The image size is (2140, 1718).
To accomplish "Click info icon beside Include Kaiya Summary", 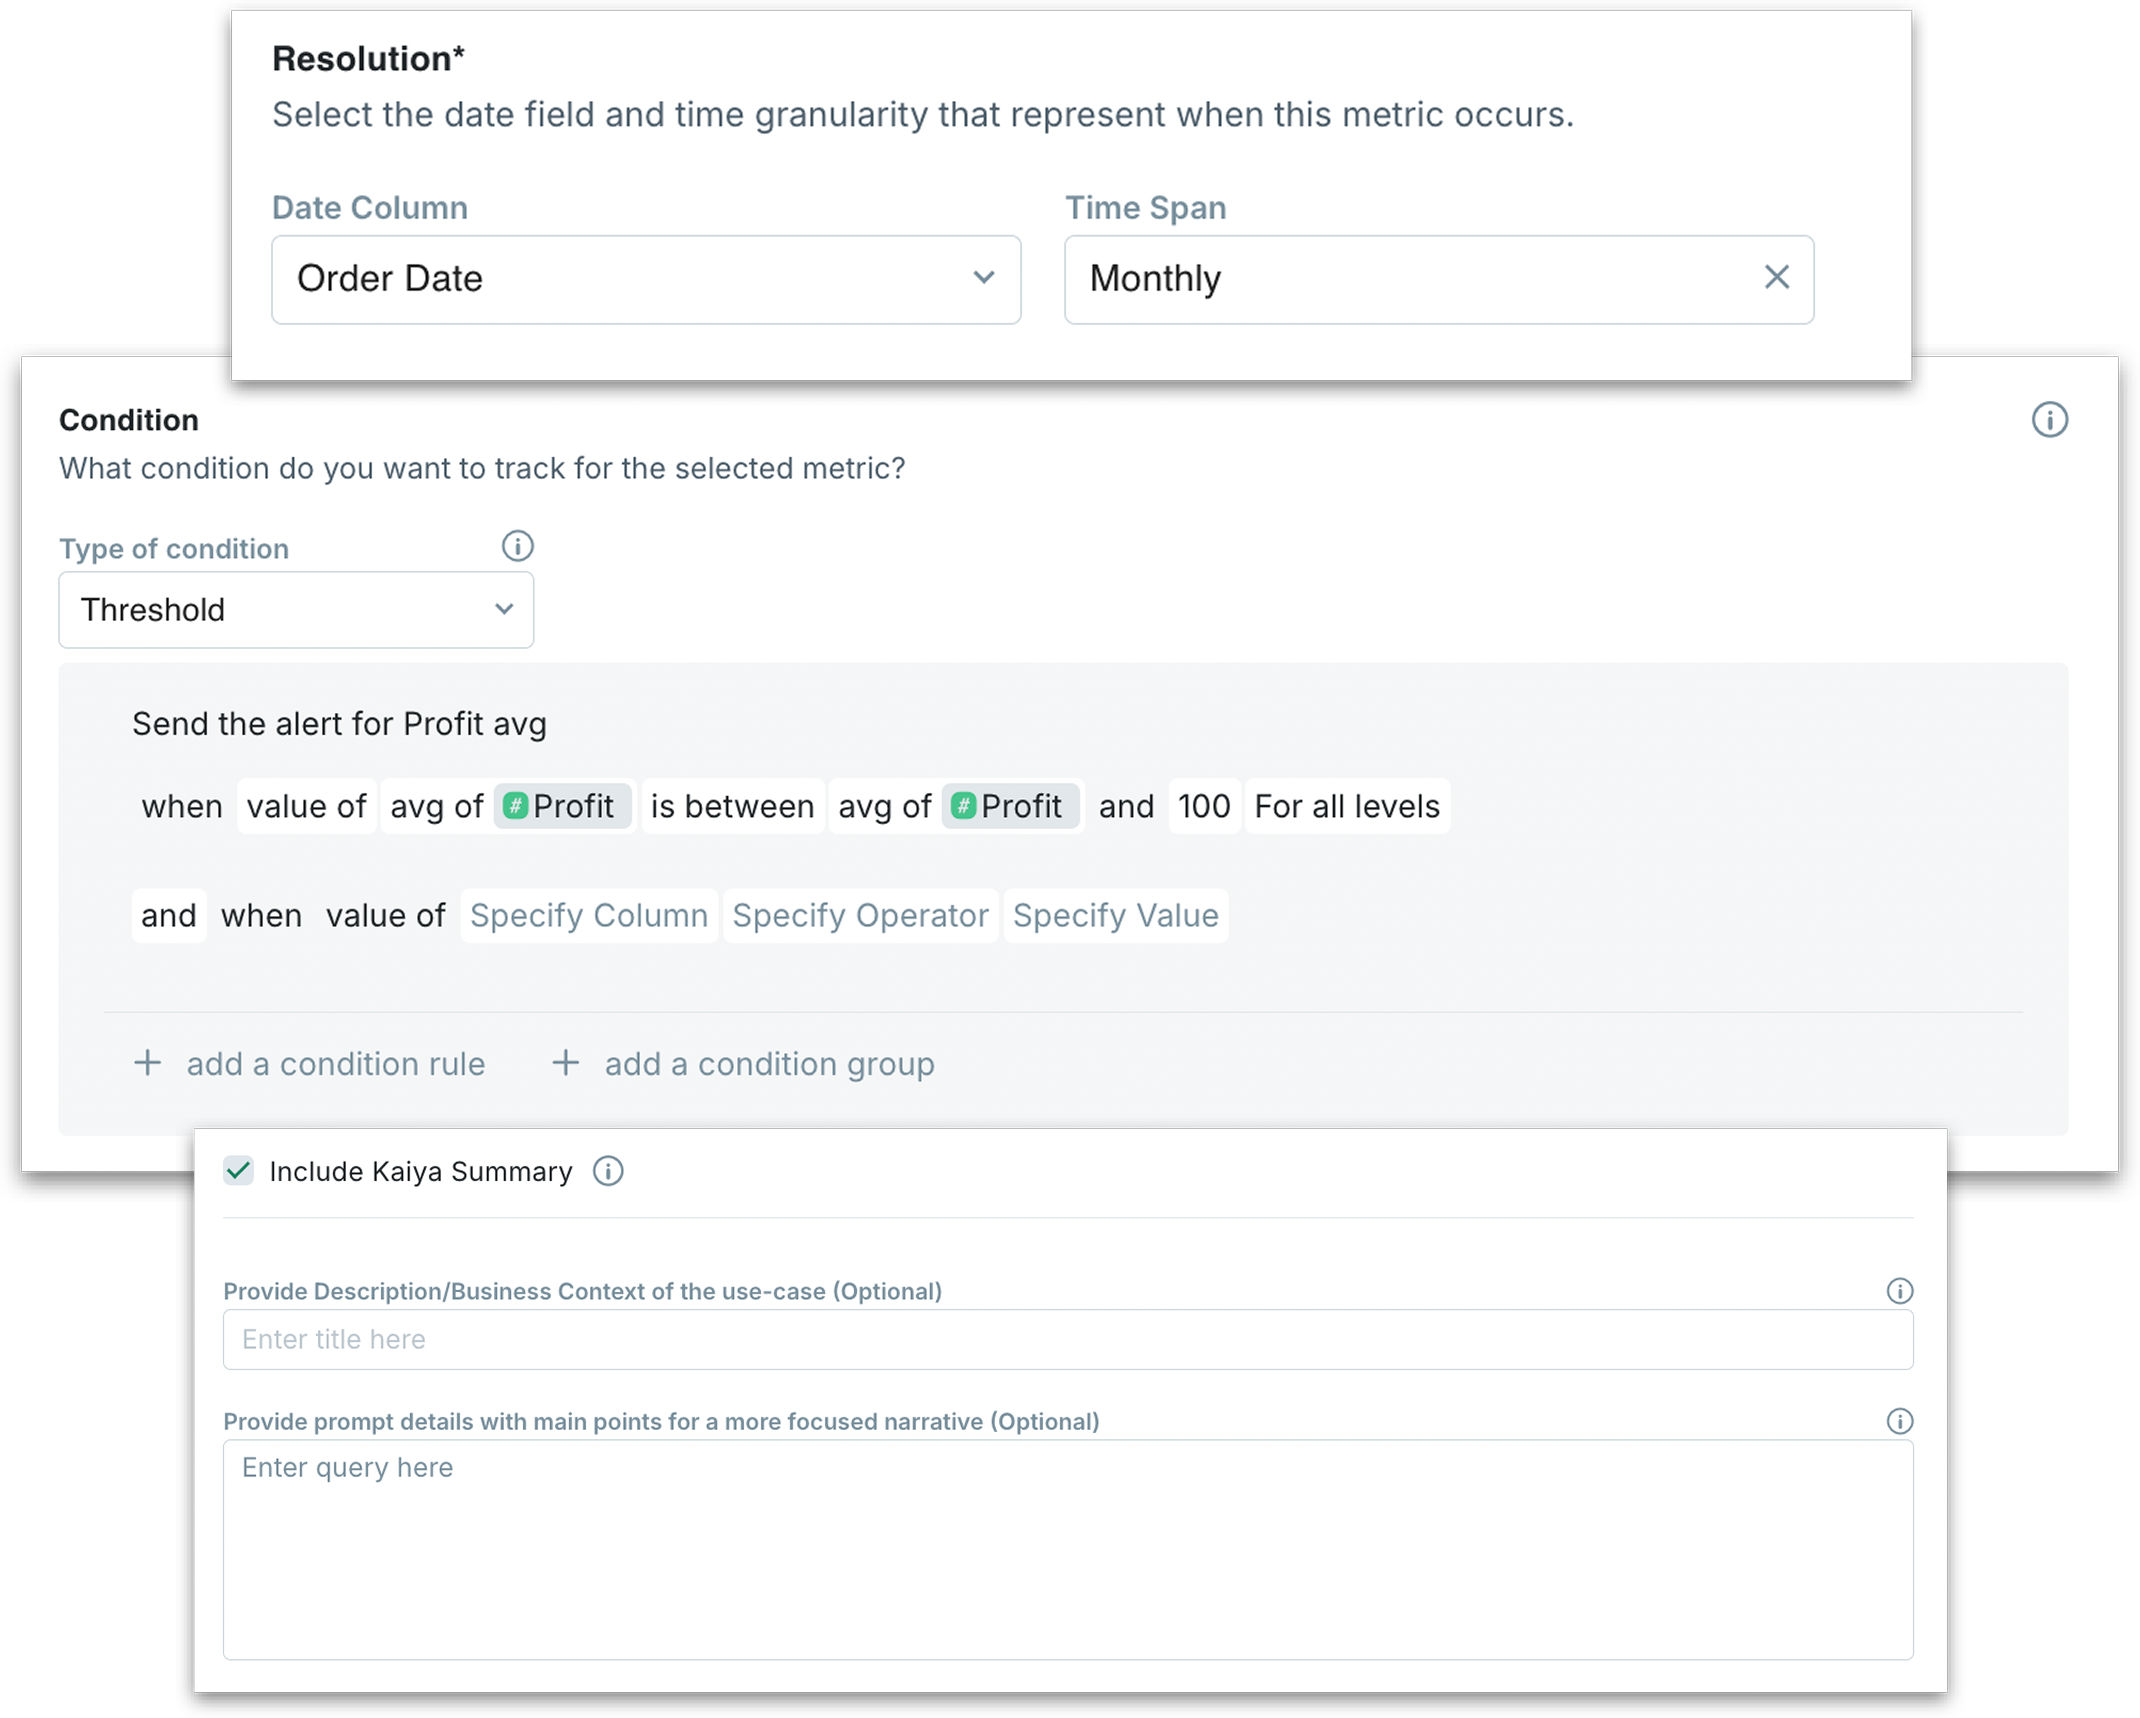I will pos(608,1171).
